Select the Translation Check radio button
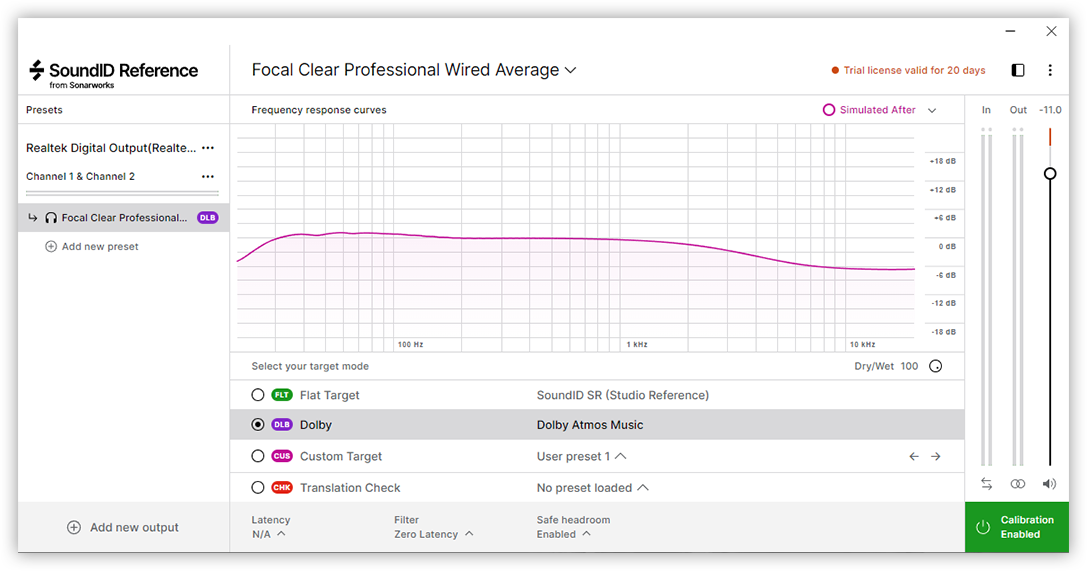Viewport: 1087px width, 571px height. pos(258,488)
